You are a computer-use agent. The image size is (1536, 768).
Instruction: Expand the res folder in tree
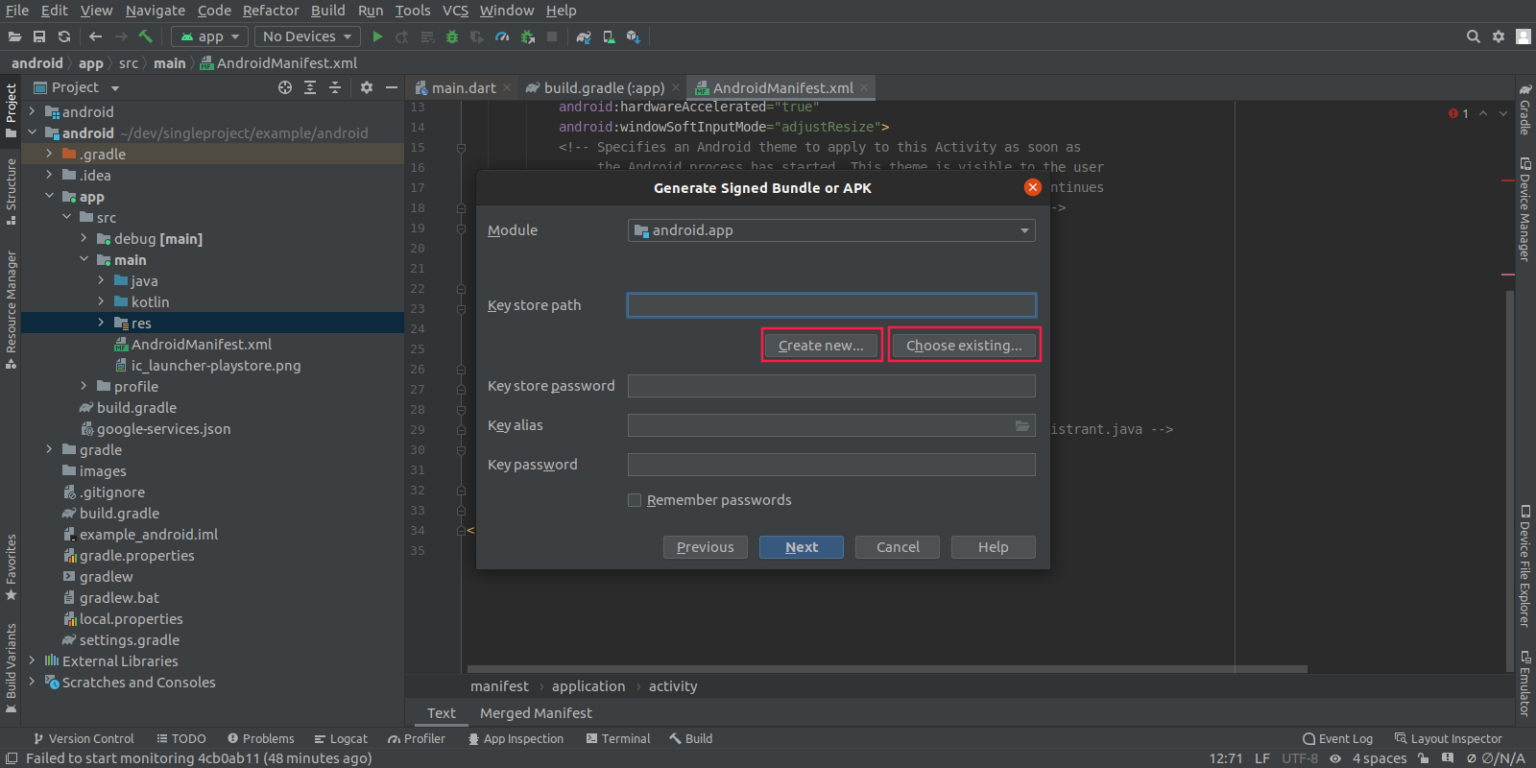(x=102, y=323)
